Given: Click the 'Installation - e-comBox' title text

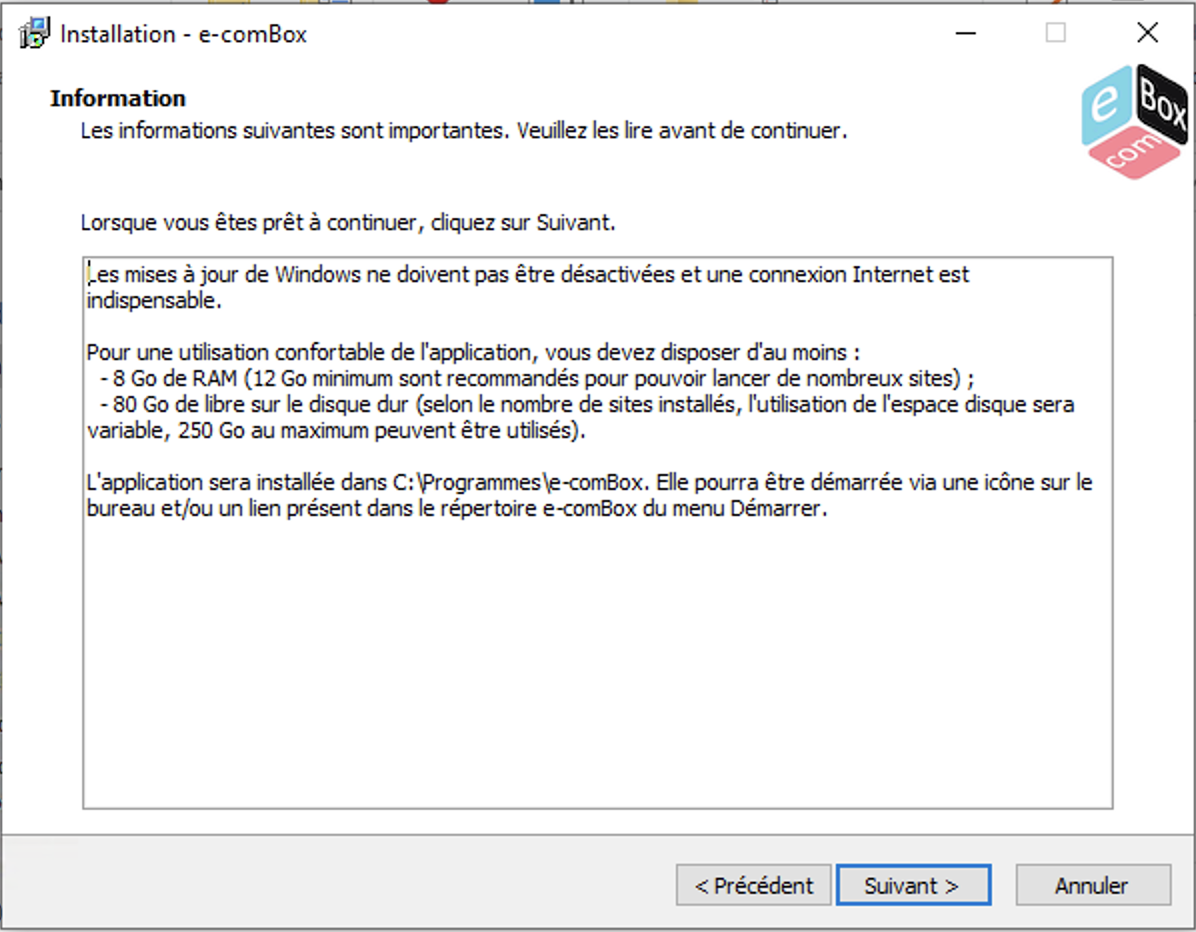Looking at the screenshot, I should coord(183,34).
